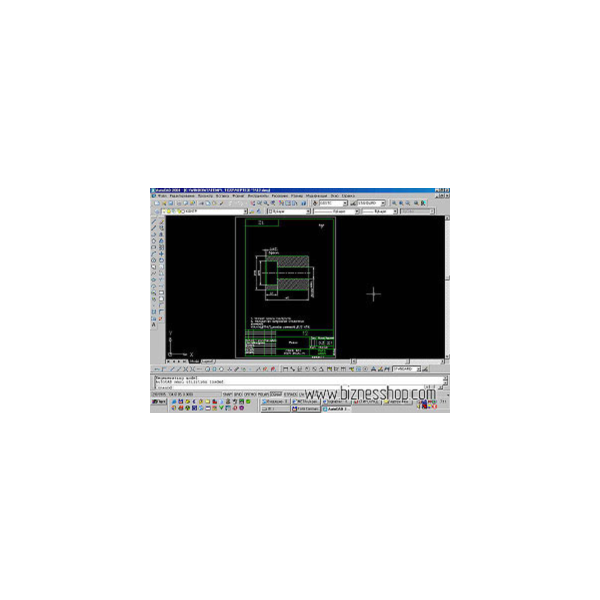Select the Spline draw tool

click(153, 273)
